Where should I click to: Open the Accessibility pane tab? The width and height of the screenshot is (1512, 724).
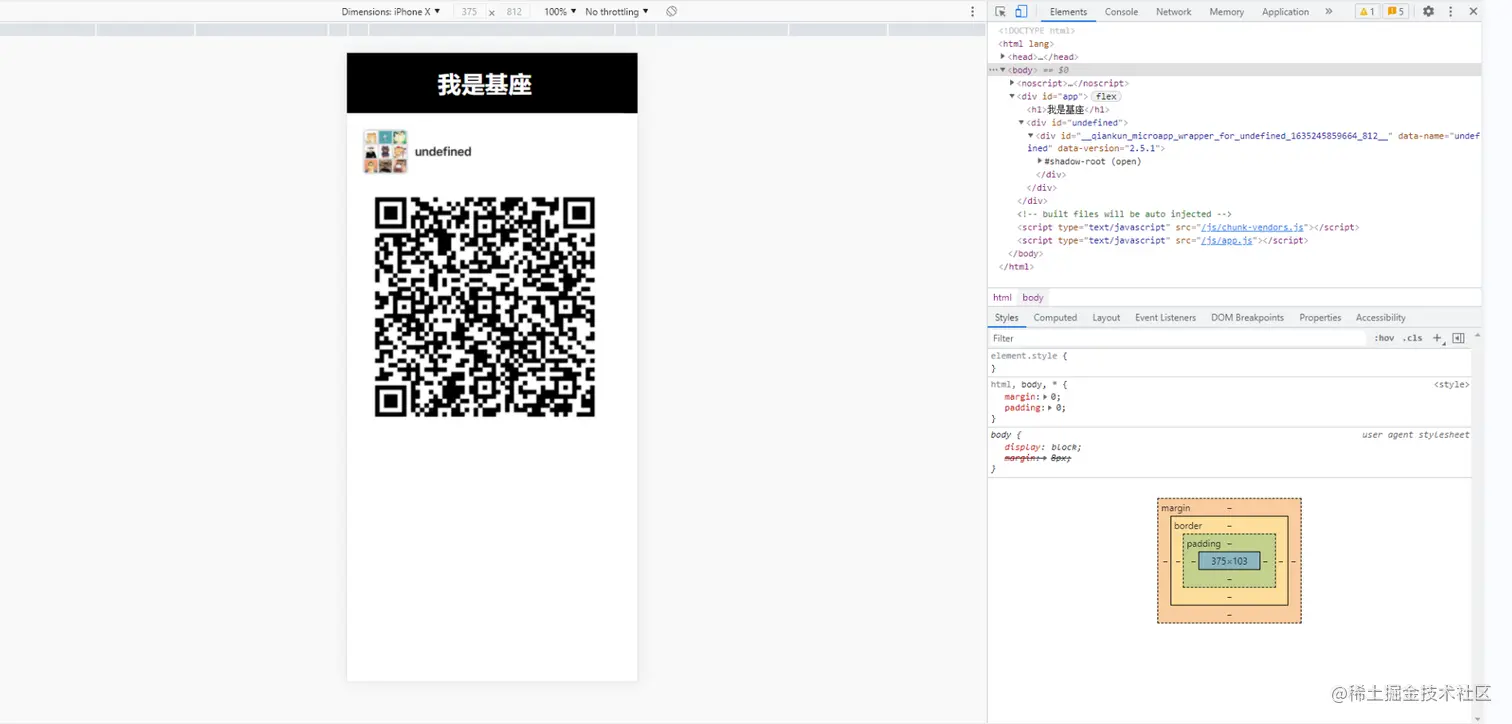(x=1380, y=318)
